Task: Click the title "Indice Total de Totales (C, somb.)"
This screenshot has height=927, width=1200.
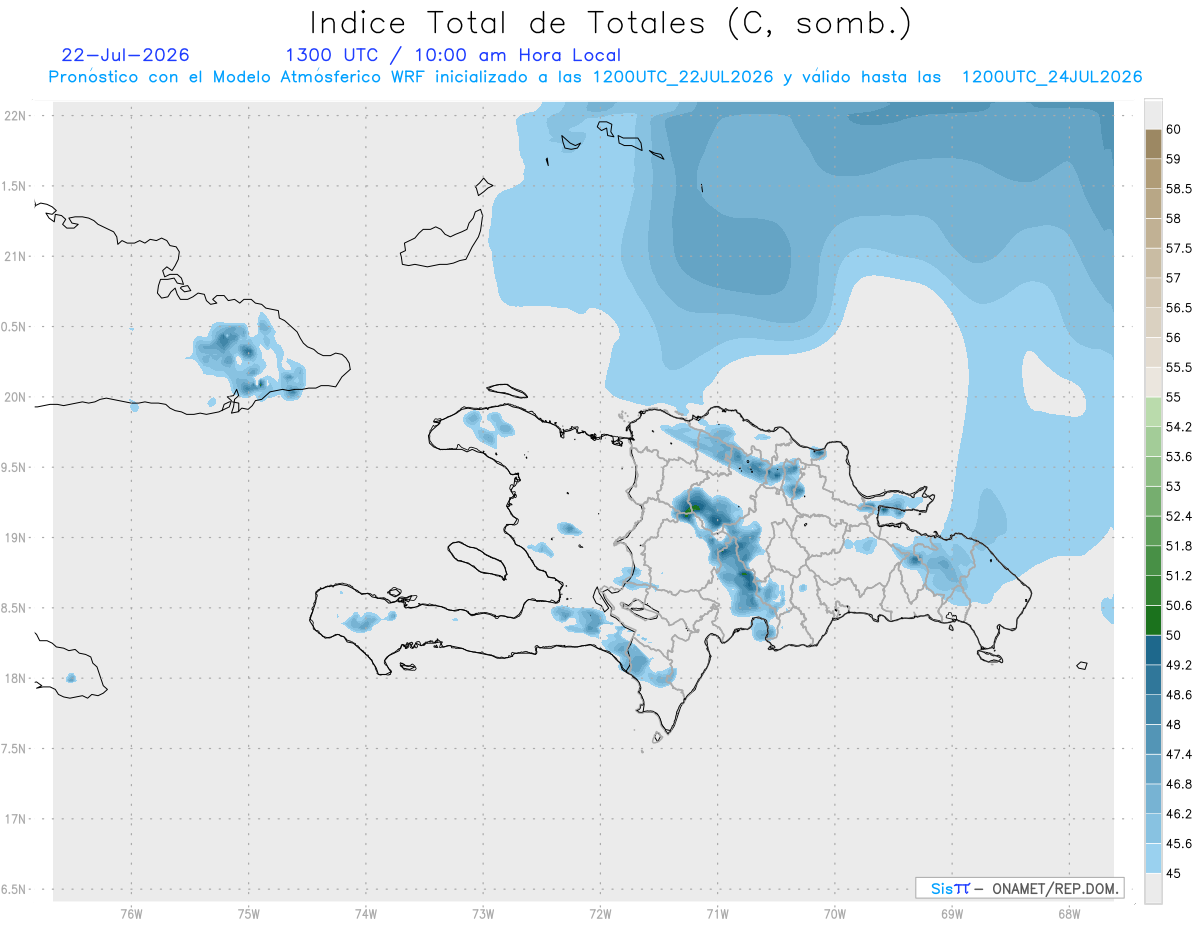Action: pyautogui.click(x=611, y=22)
